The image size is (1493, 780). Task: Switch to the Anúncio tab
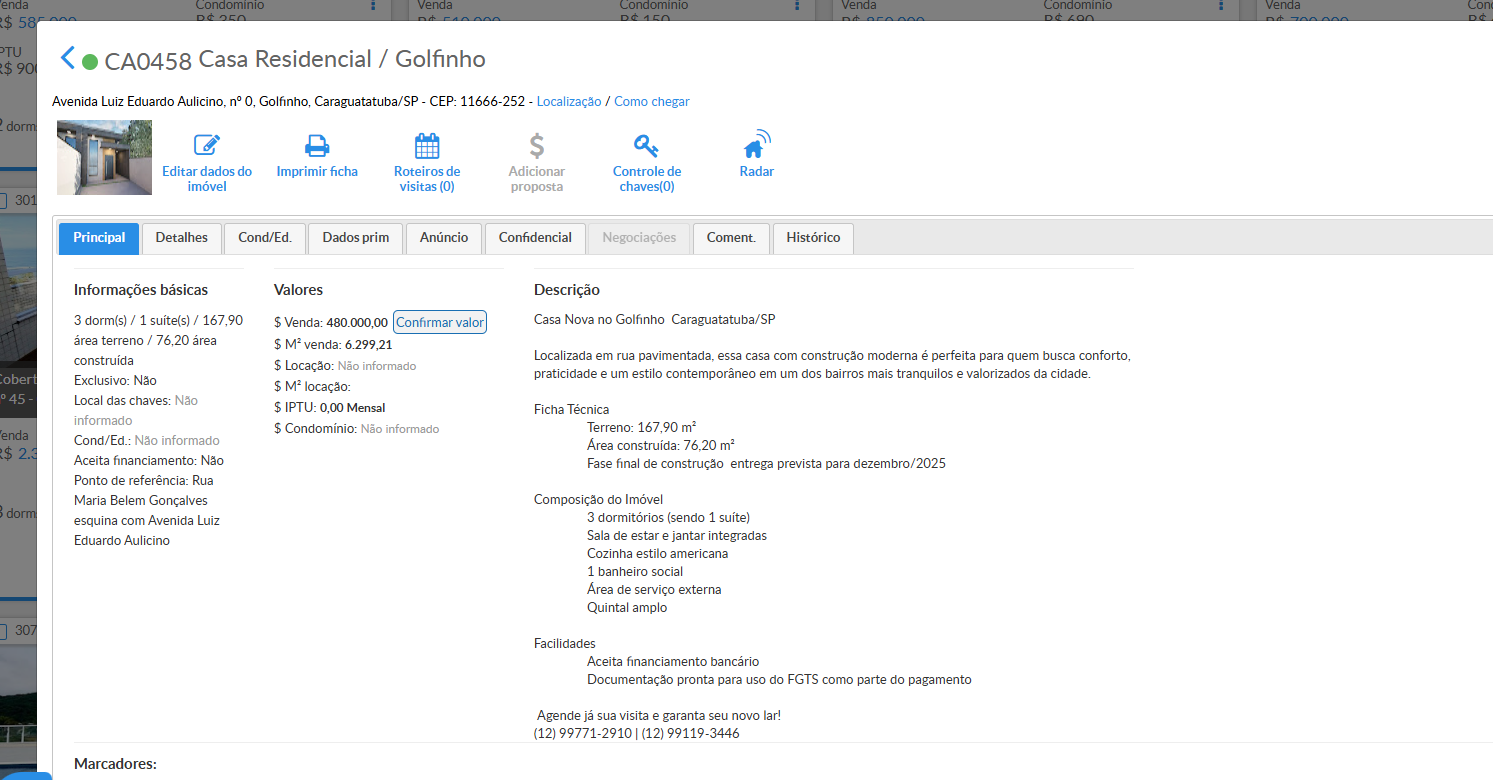coord(444,238)
